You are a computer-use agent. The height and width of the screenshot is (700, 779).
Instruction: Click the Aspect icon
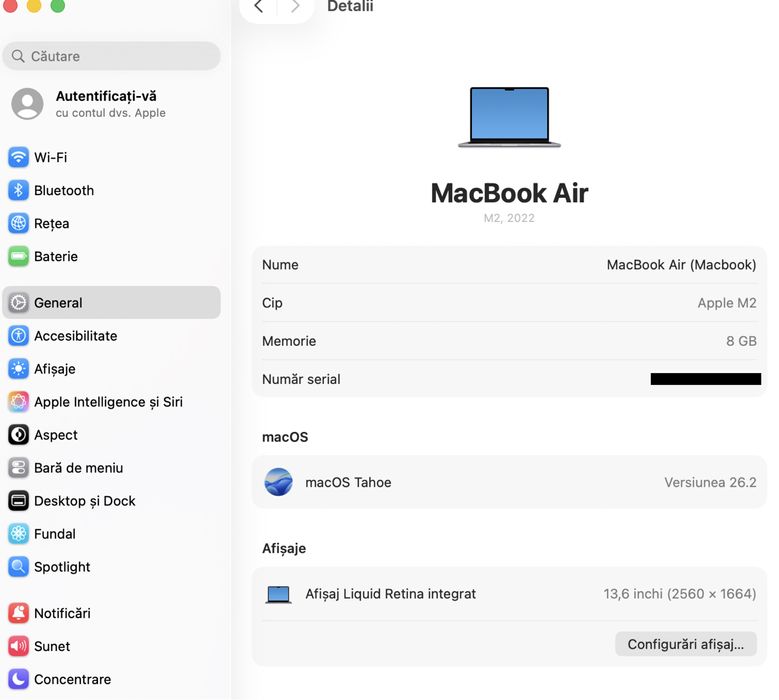(18, 435)
